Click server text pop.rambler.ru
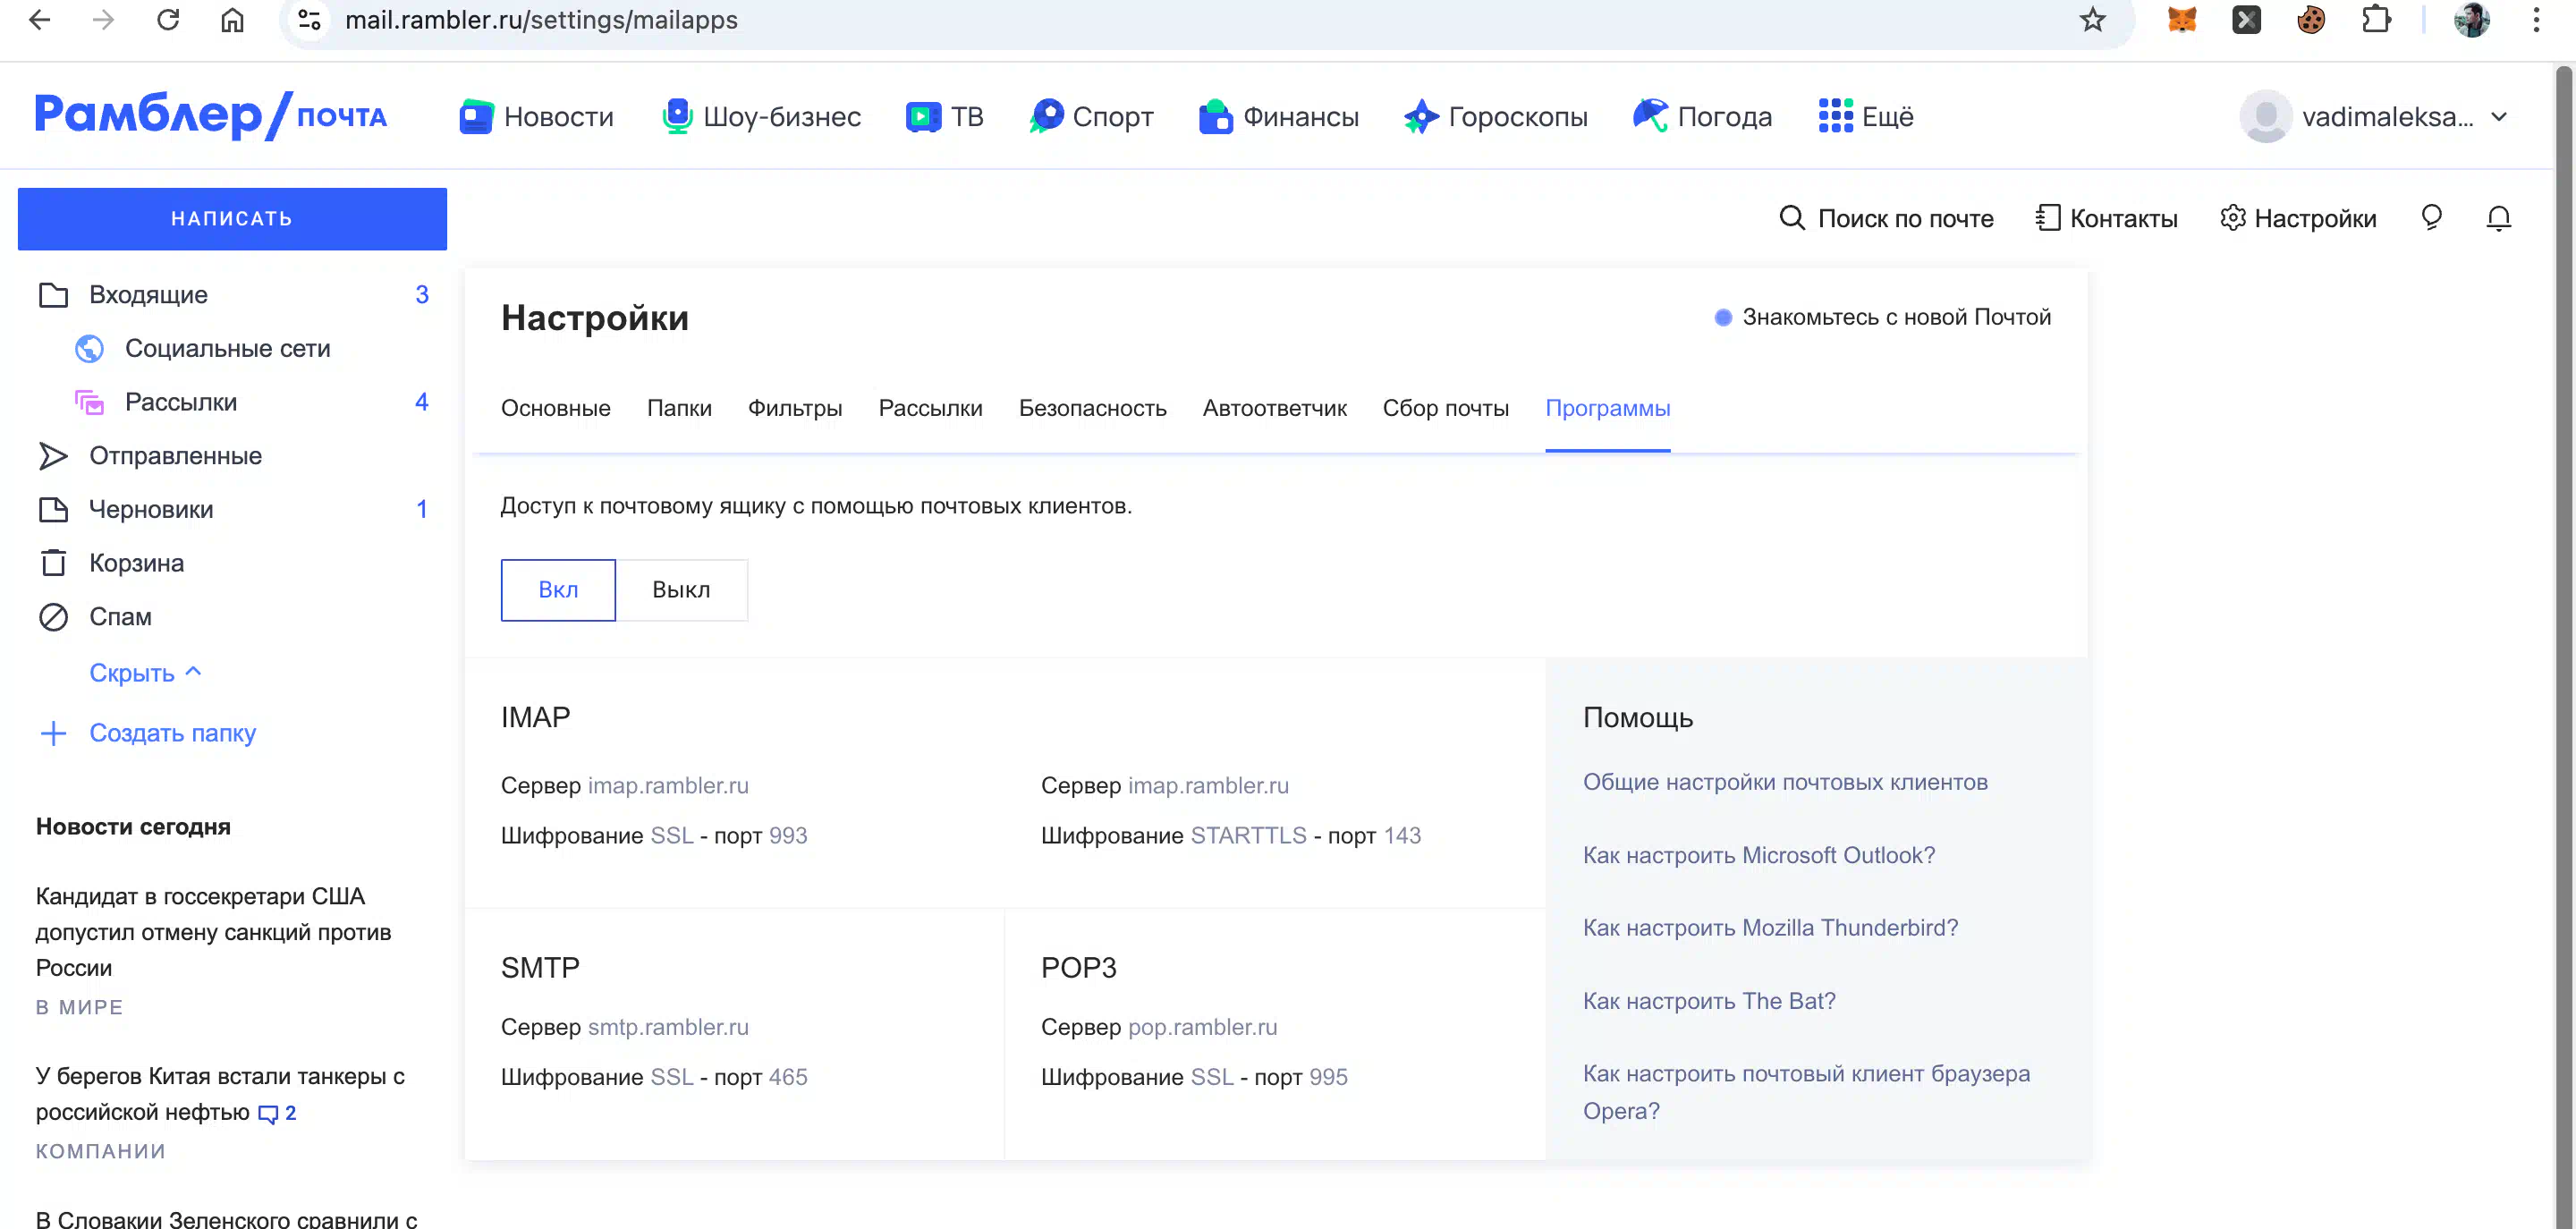 point(1202,1027)
